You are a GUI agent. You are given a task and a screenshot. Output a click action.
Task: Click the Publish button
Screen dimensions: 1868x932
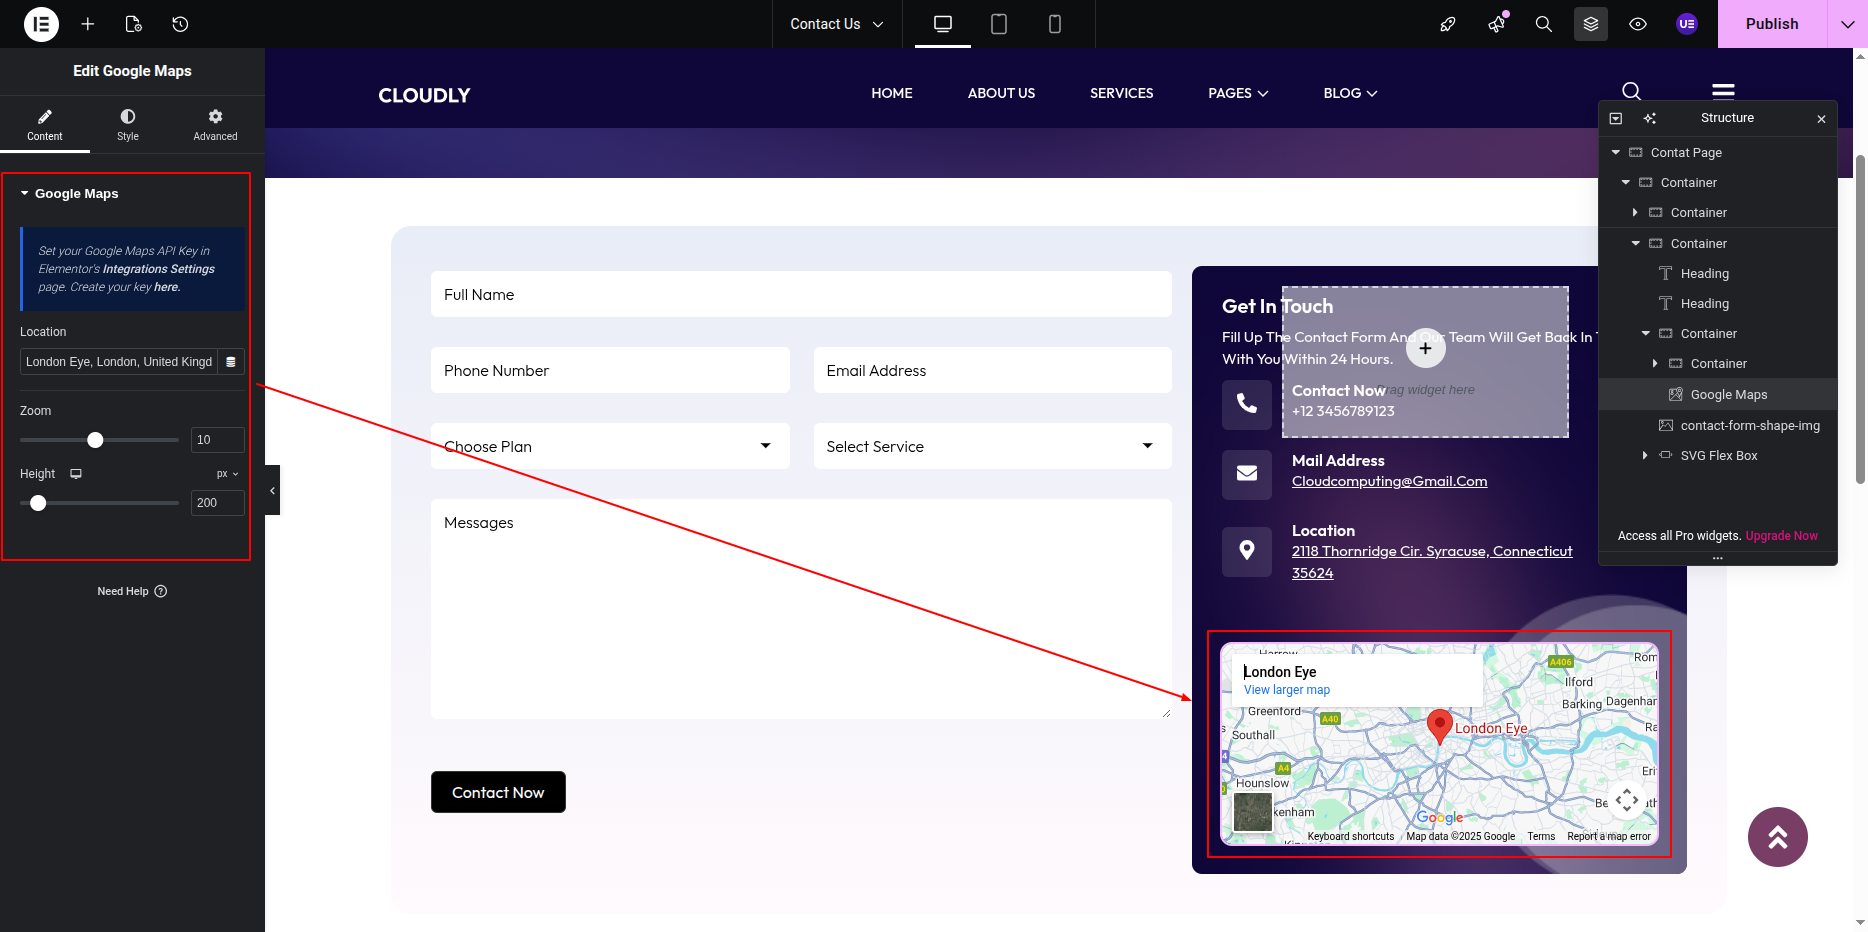[x=1772, y=24]
